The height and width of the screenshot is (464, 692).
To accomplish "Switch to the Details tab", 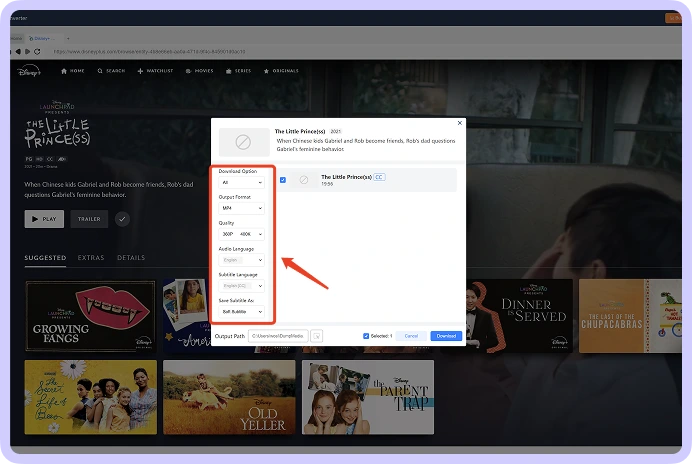I will (x=131, y=258).
